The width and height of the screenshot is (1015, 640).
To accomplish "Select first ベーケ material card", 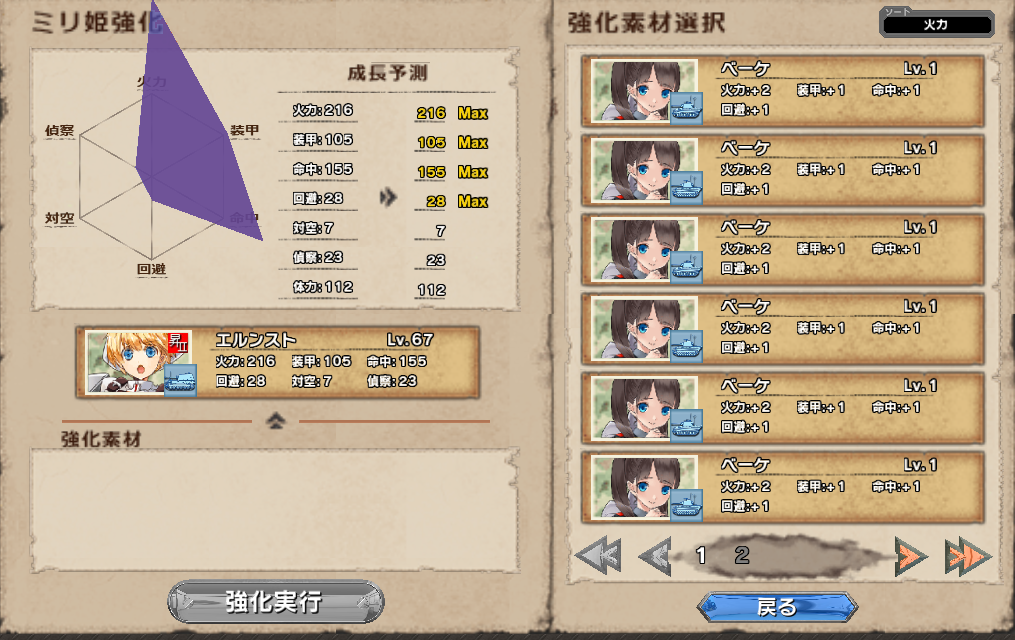I will pos(783,91).
